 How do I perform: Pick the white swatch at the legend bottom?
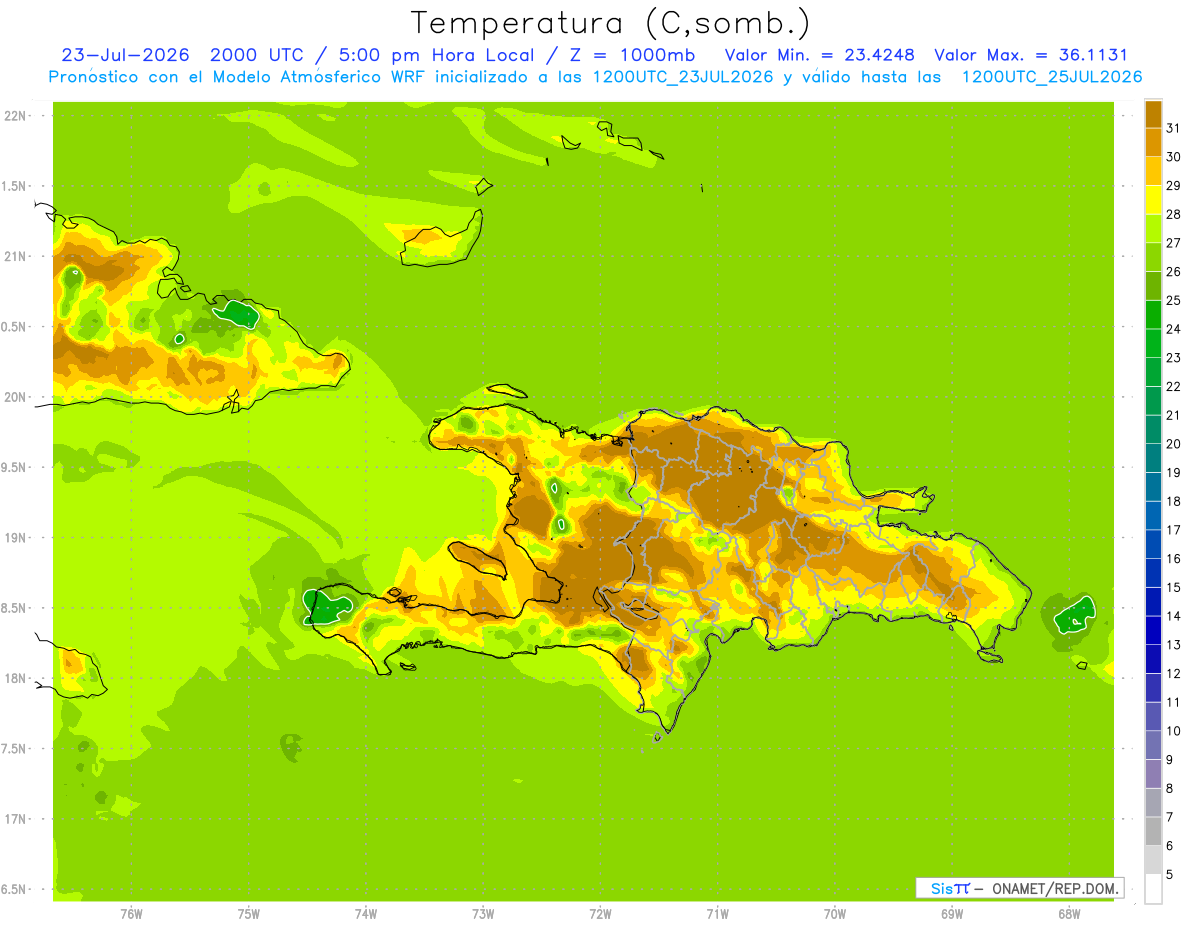(1153, 888)
